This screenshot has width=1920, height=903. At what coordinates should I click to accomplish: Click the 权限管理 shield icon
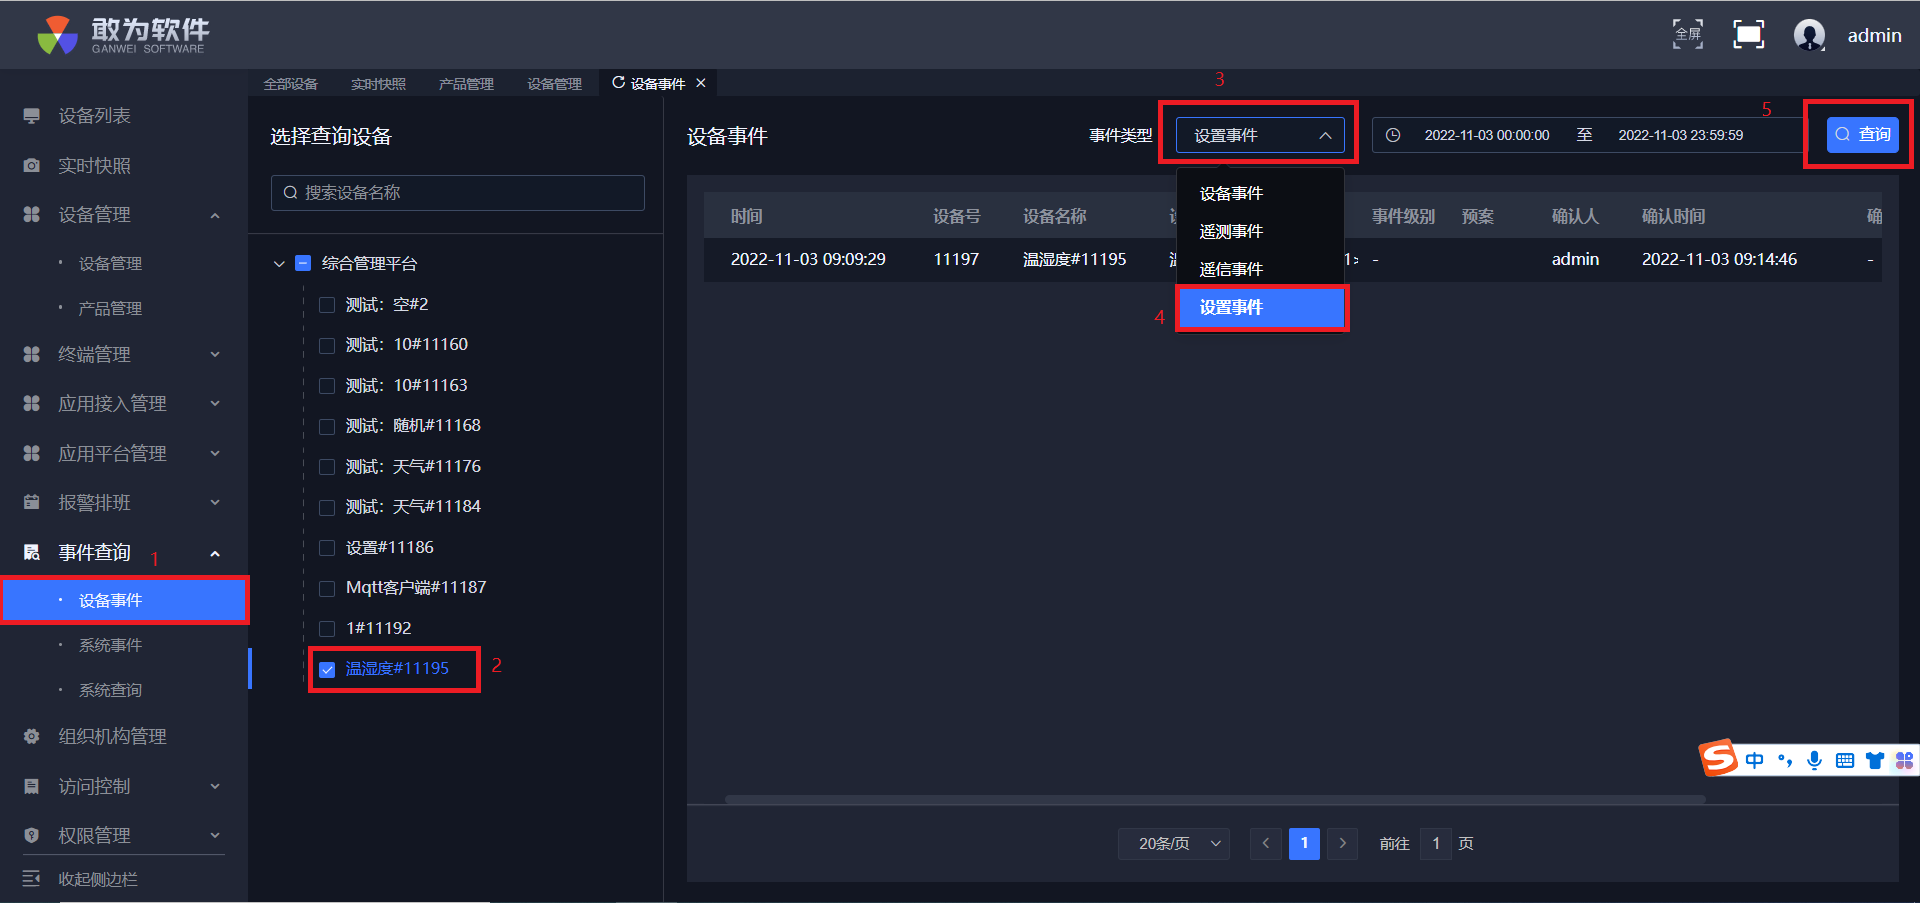click(32, 835)
